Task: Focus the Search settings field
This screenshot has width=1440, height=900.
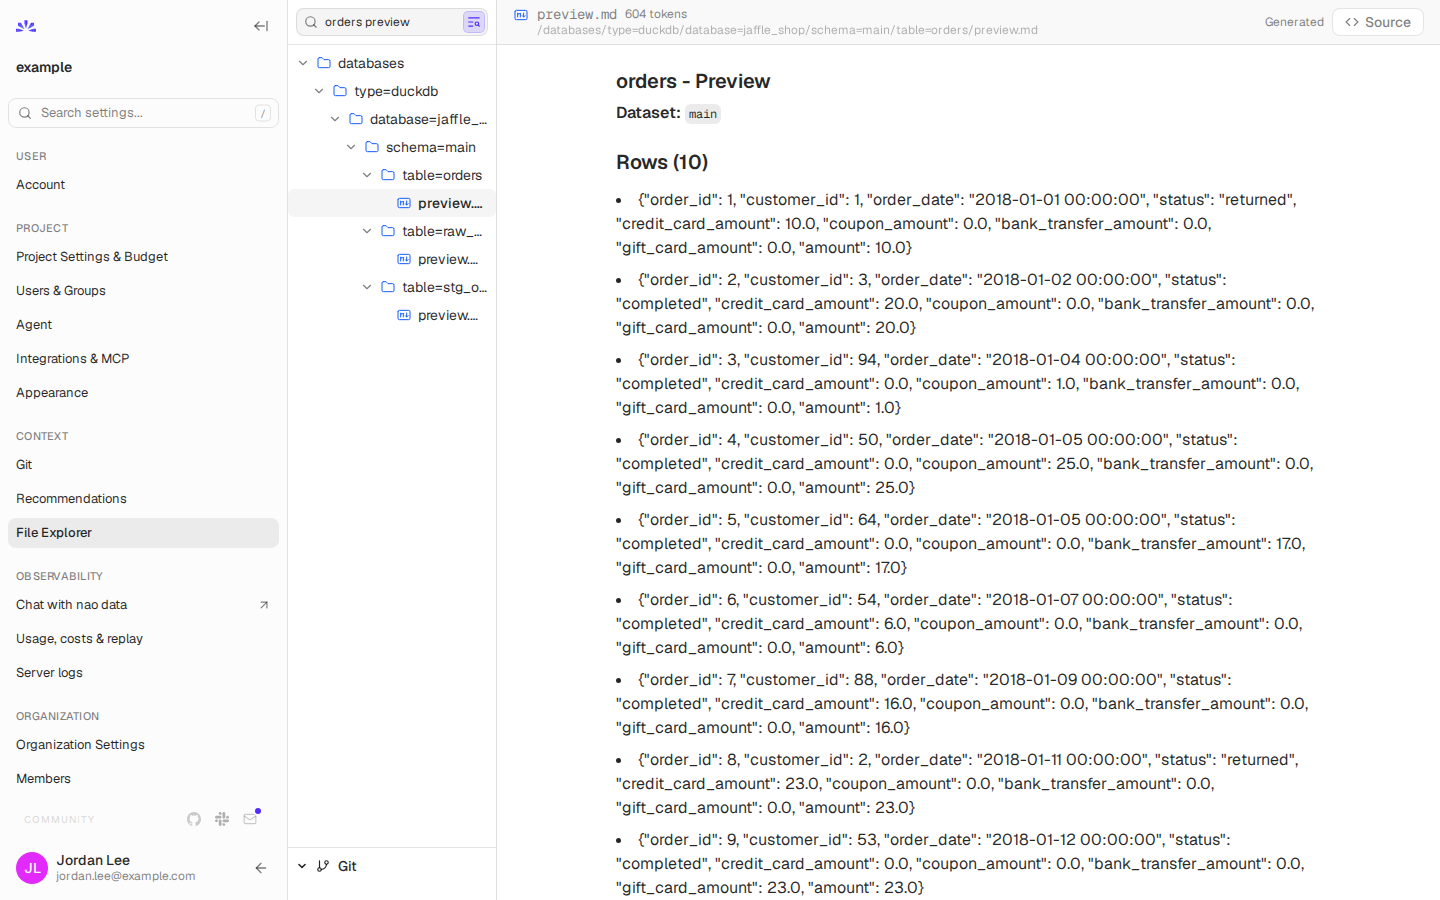Action: 143,113
